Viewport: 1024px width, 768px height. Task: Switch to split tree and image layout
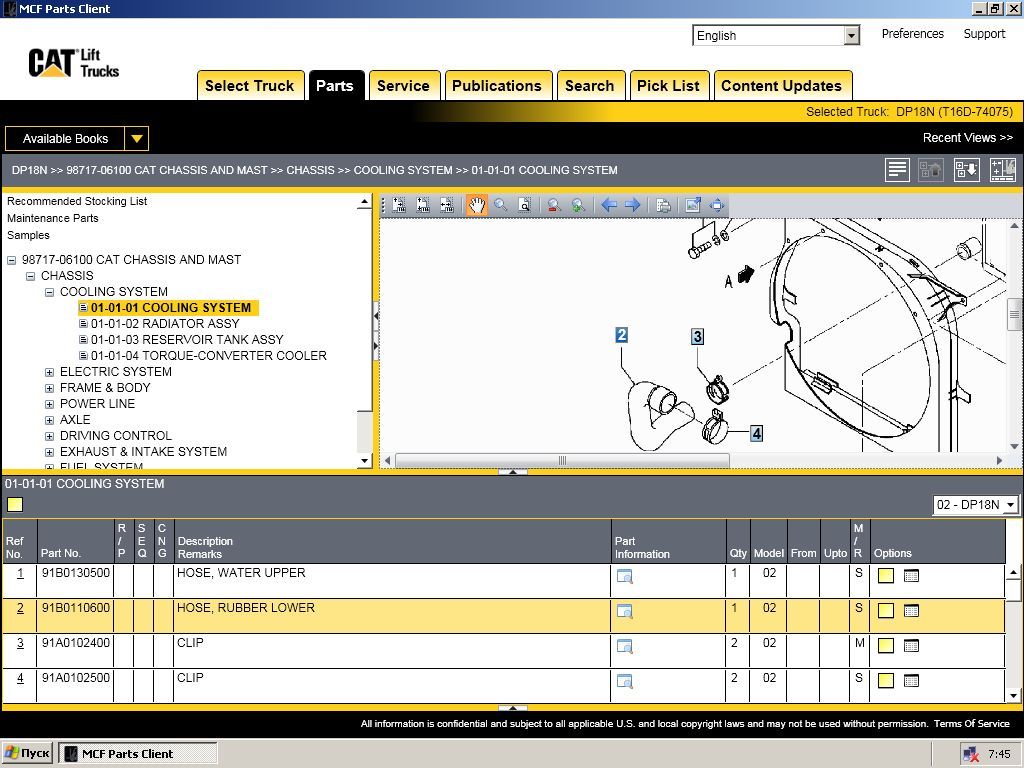1002,170
